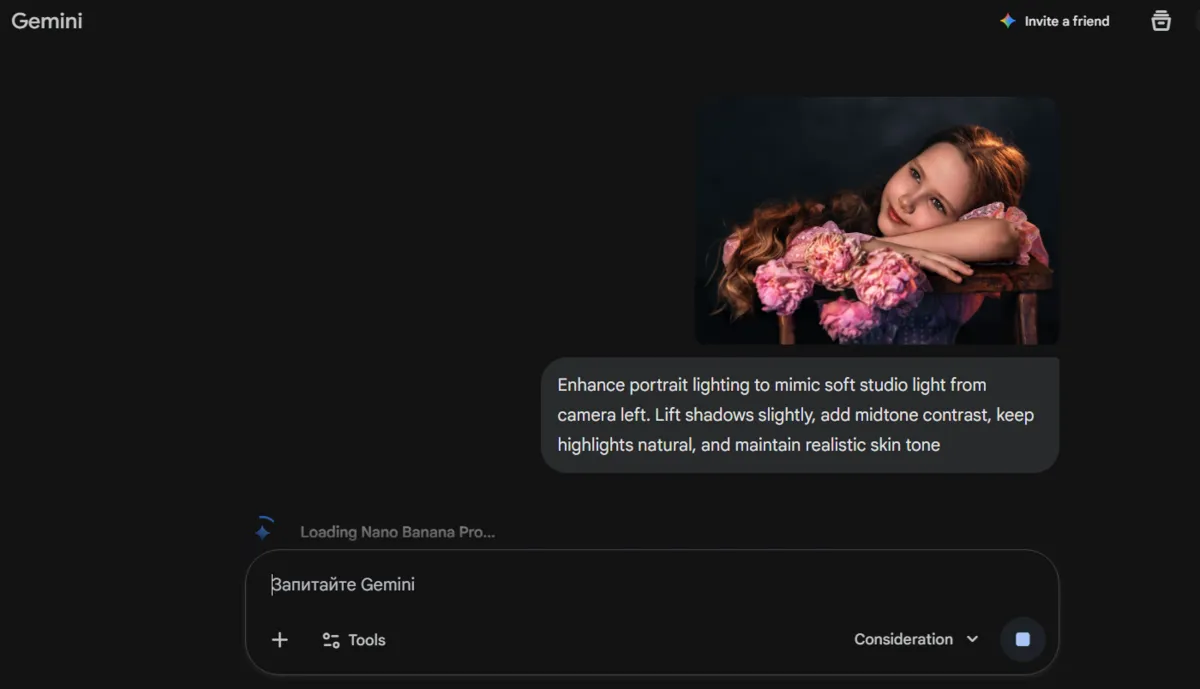
Task: Click the stop generation button
Action: click(1023, 639)
